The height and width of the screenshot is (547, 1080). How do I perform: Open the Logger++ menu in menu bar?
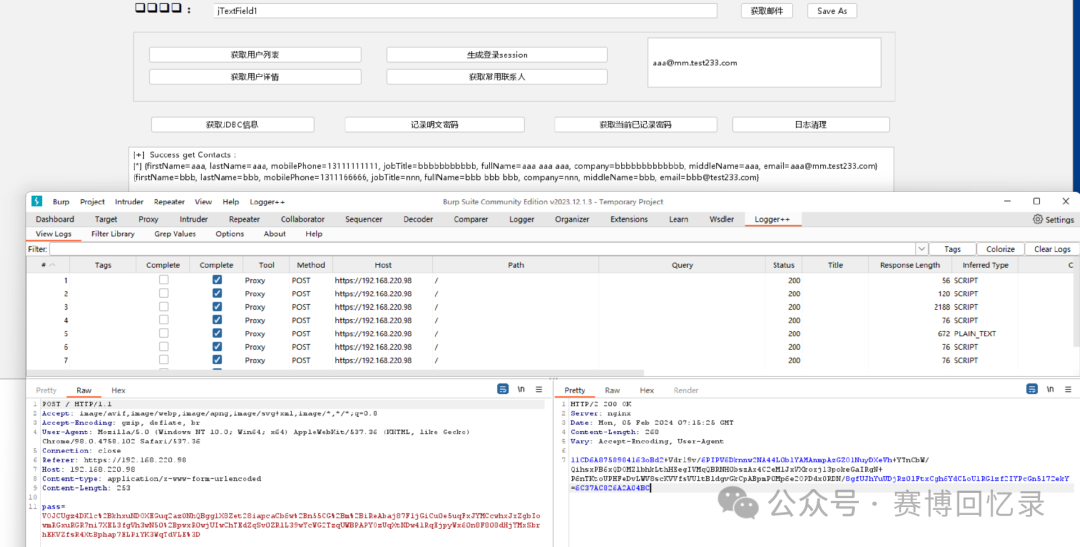click(x=267, y=202)
